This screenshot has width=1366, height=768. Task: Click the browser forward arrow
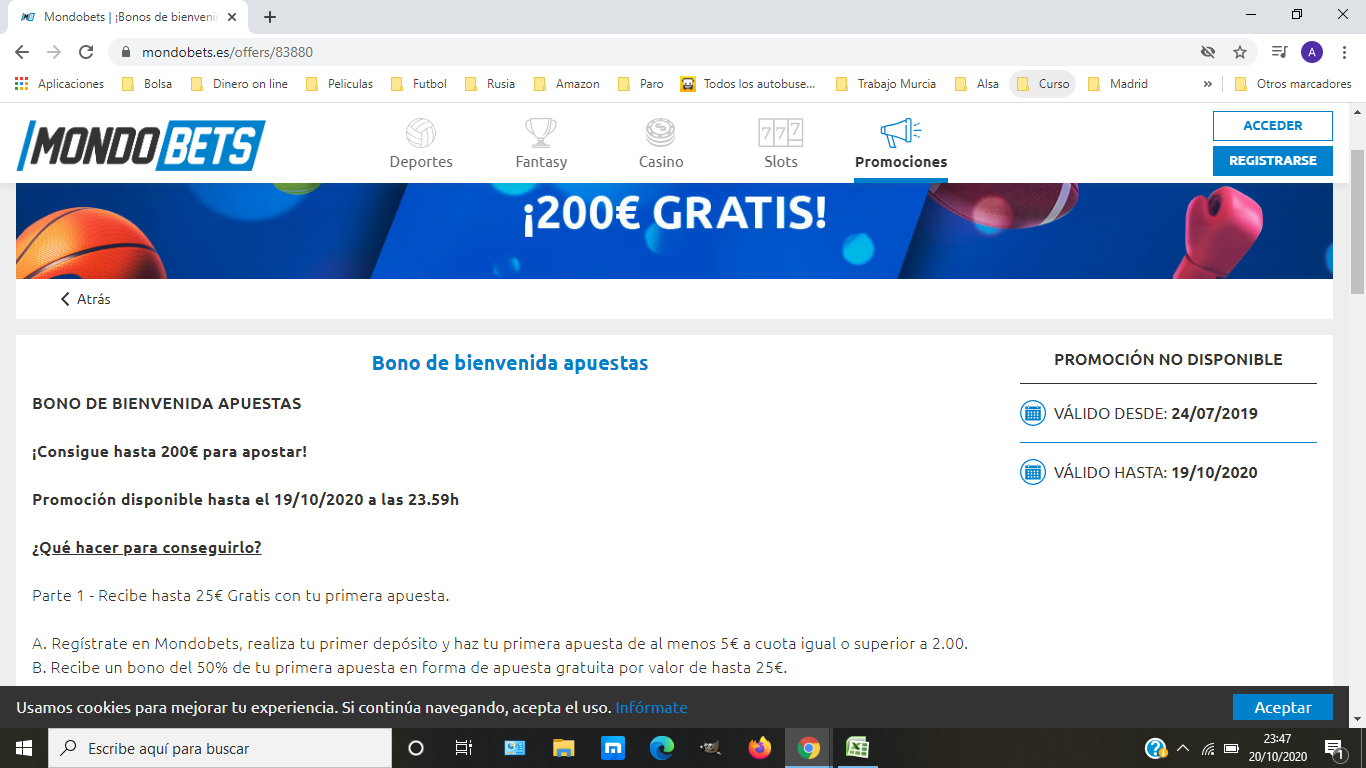click(54, 52)
